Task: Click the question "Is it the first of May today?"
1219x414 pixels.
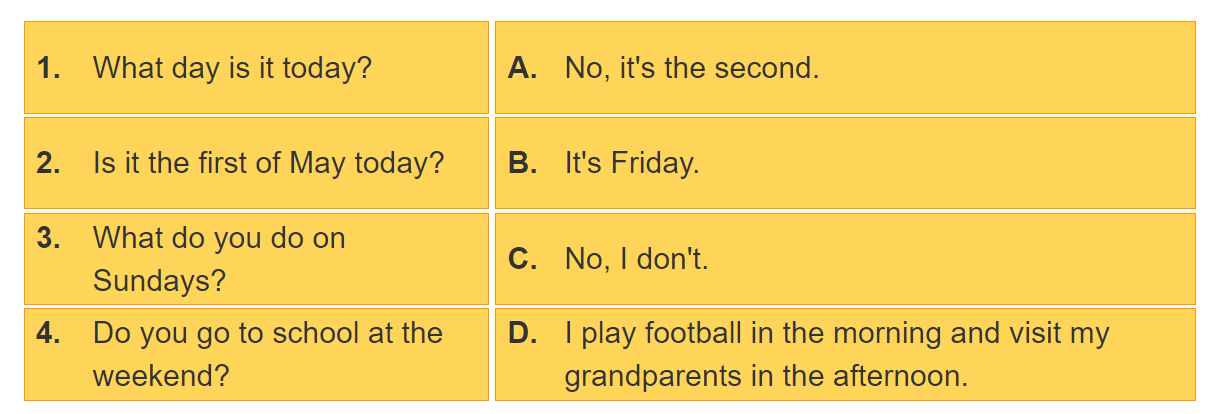Action: pyautogui.click(x=268, y=163)
